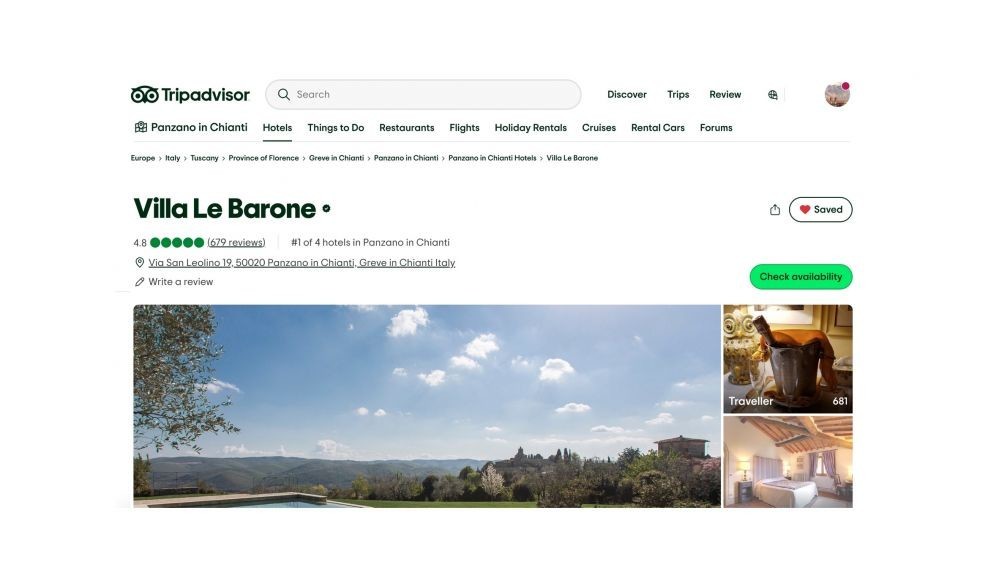Open the user profile avatar
999x576 pixels.
click(x=837, y=95)
